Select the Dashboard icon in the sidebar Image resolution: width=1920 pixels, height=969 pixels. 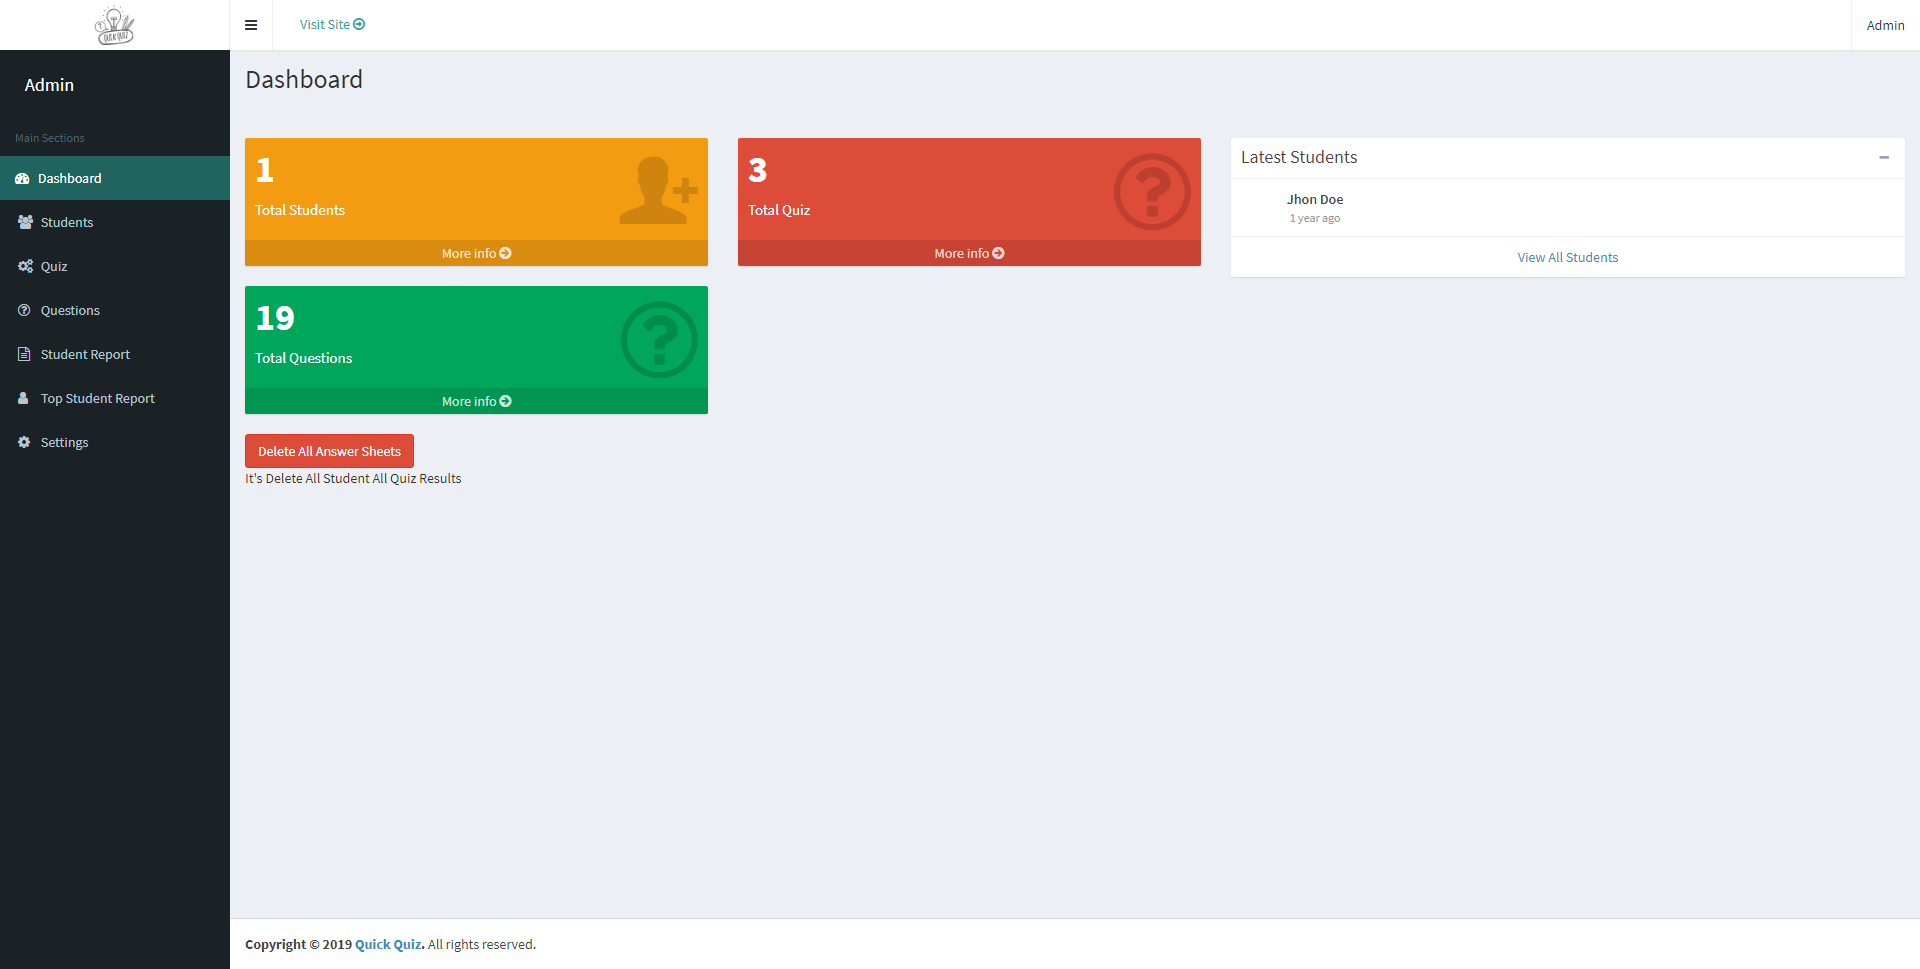(22, 178)
